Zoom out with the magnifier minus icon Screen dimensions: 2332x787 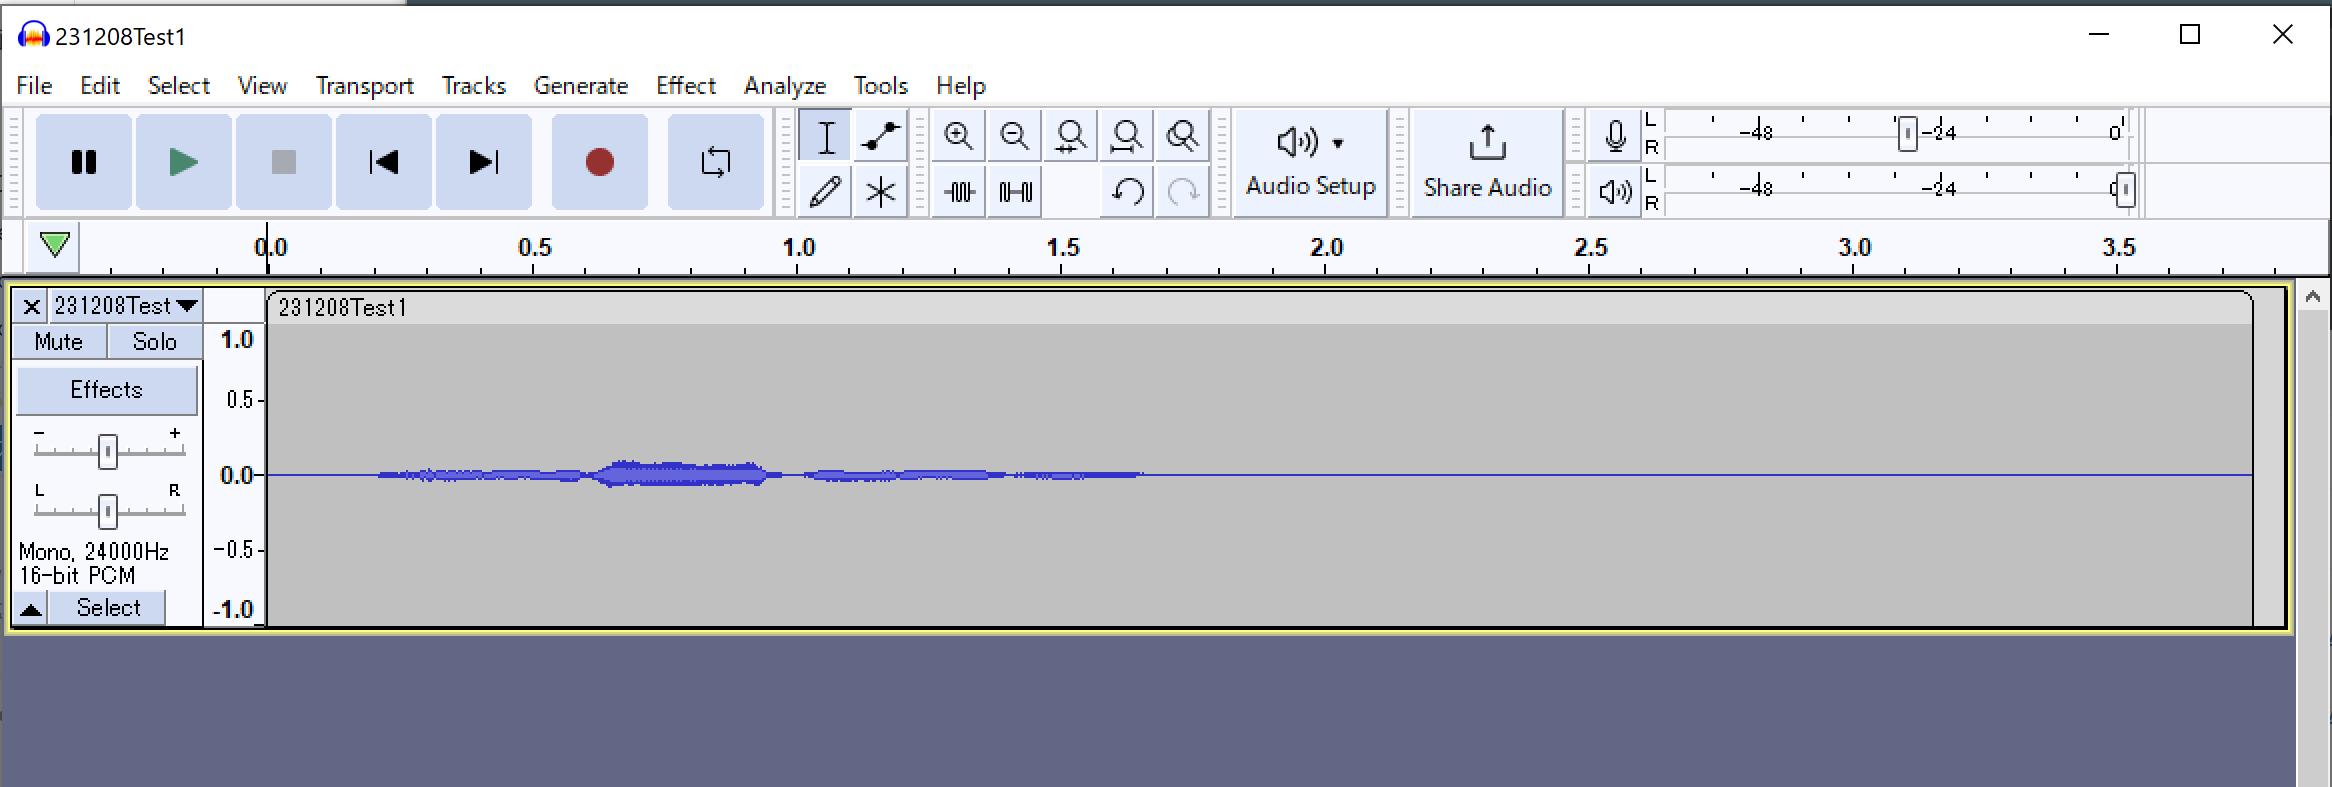pyautogui.click(x=1015, y=136)
